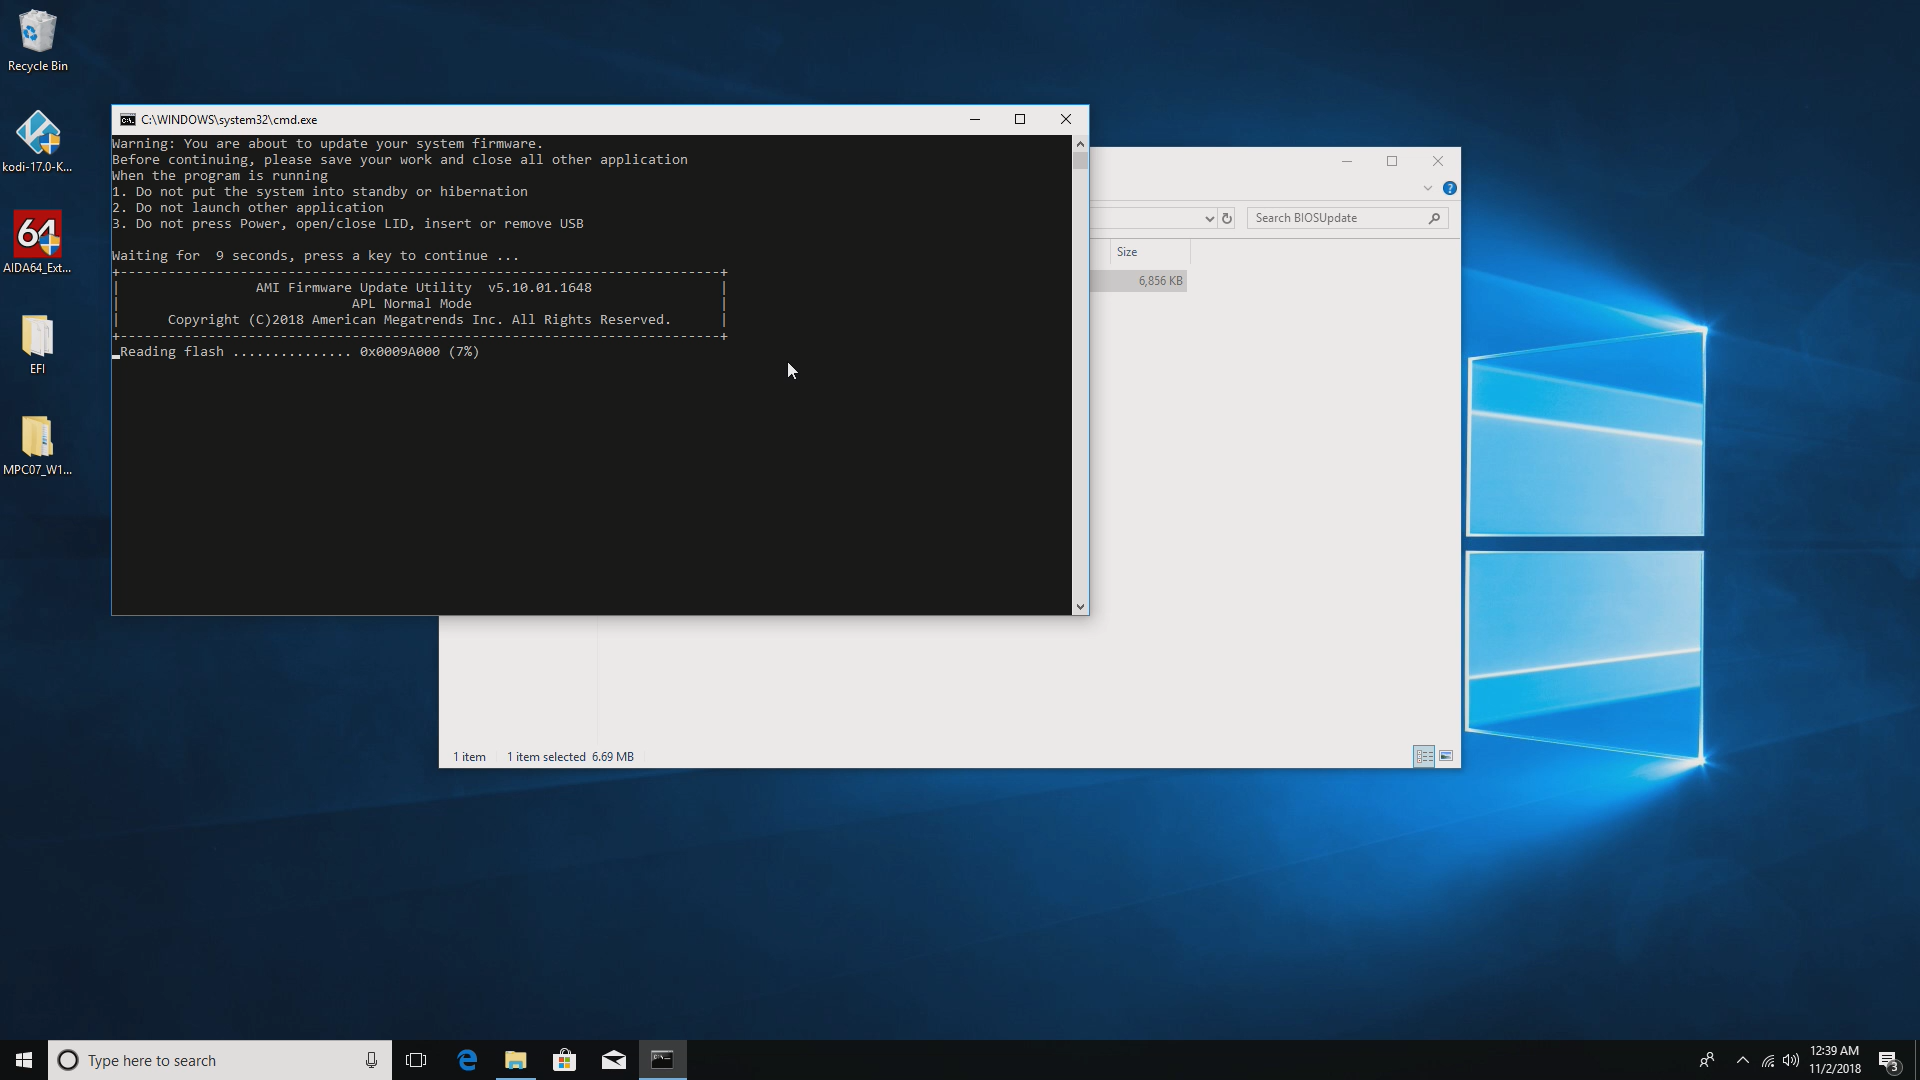Click the cmd window scroll up arrow
This screenshot has height=1080, width=1920.
tap(1080, 144)
